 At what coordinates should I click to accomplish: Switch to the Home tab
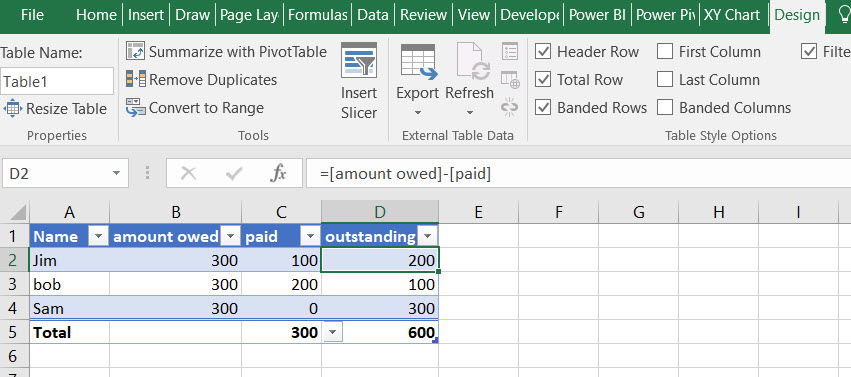(97, 15)
